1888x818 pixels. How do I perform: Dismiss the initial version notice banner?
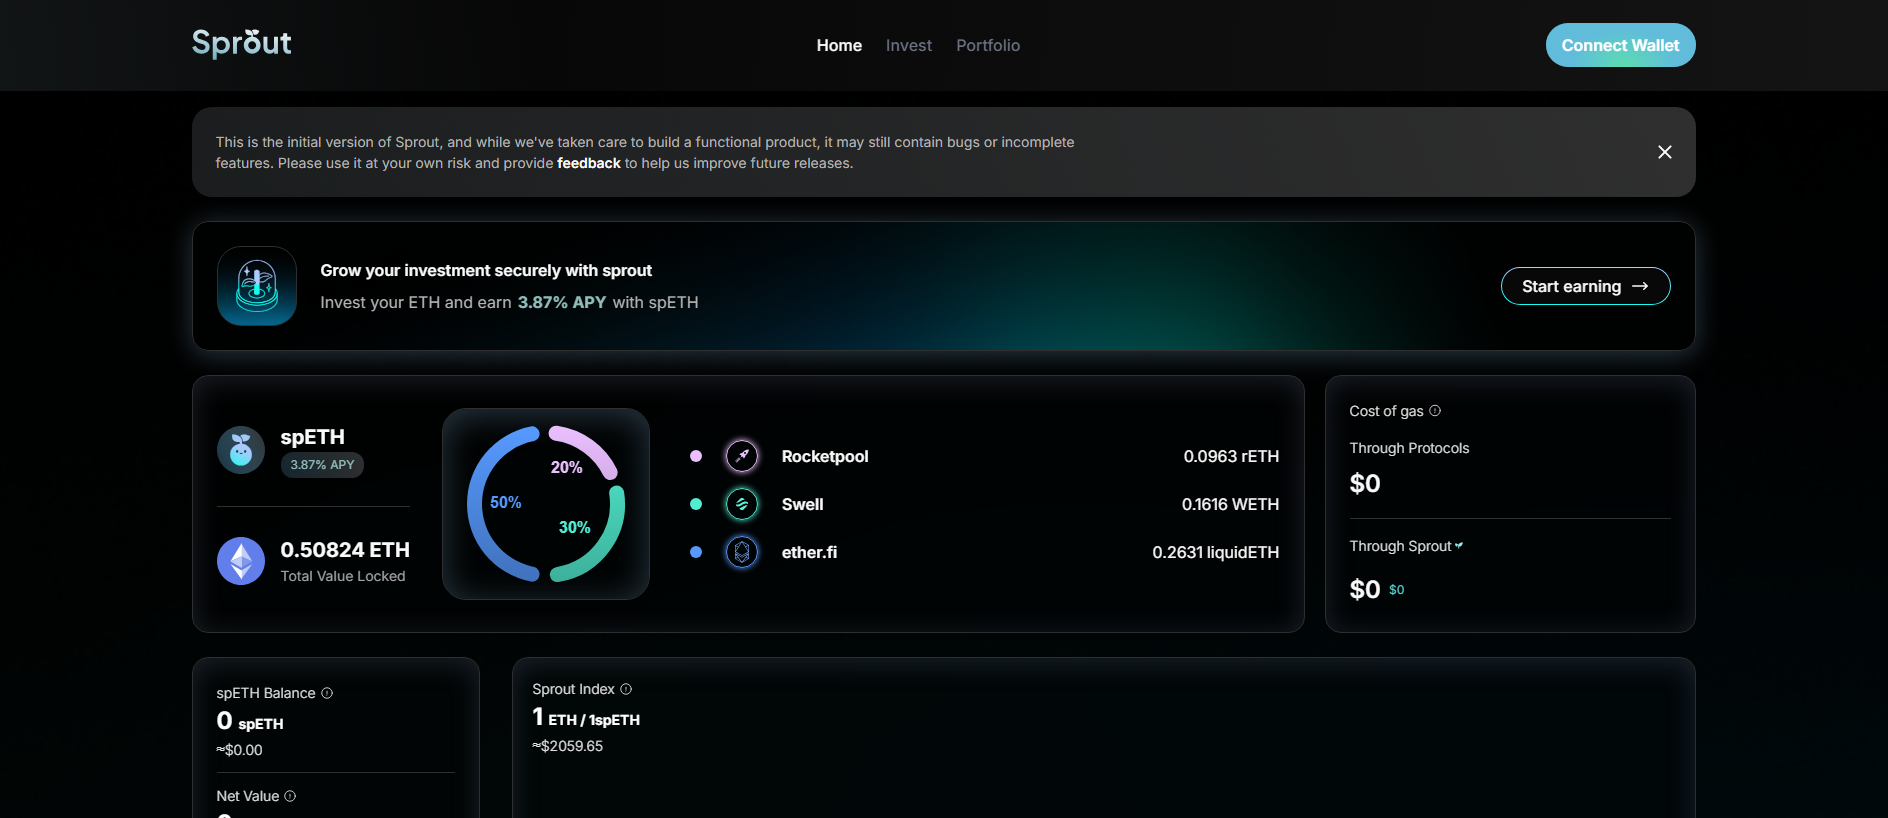point(1664,152)
